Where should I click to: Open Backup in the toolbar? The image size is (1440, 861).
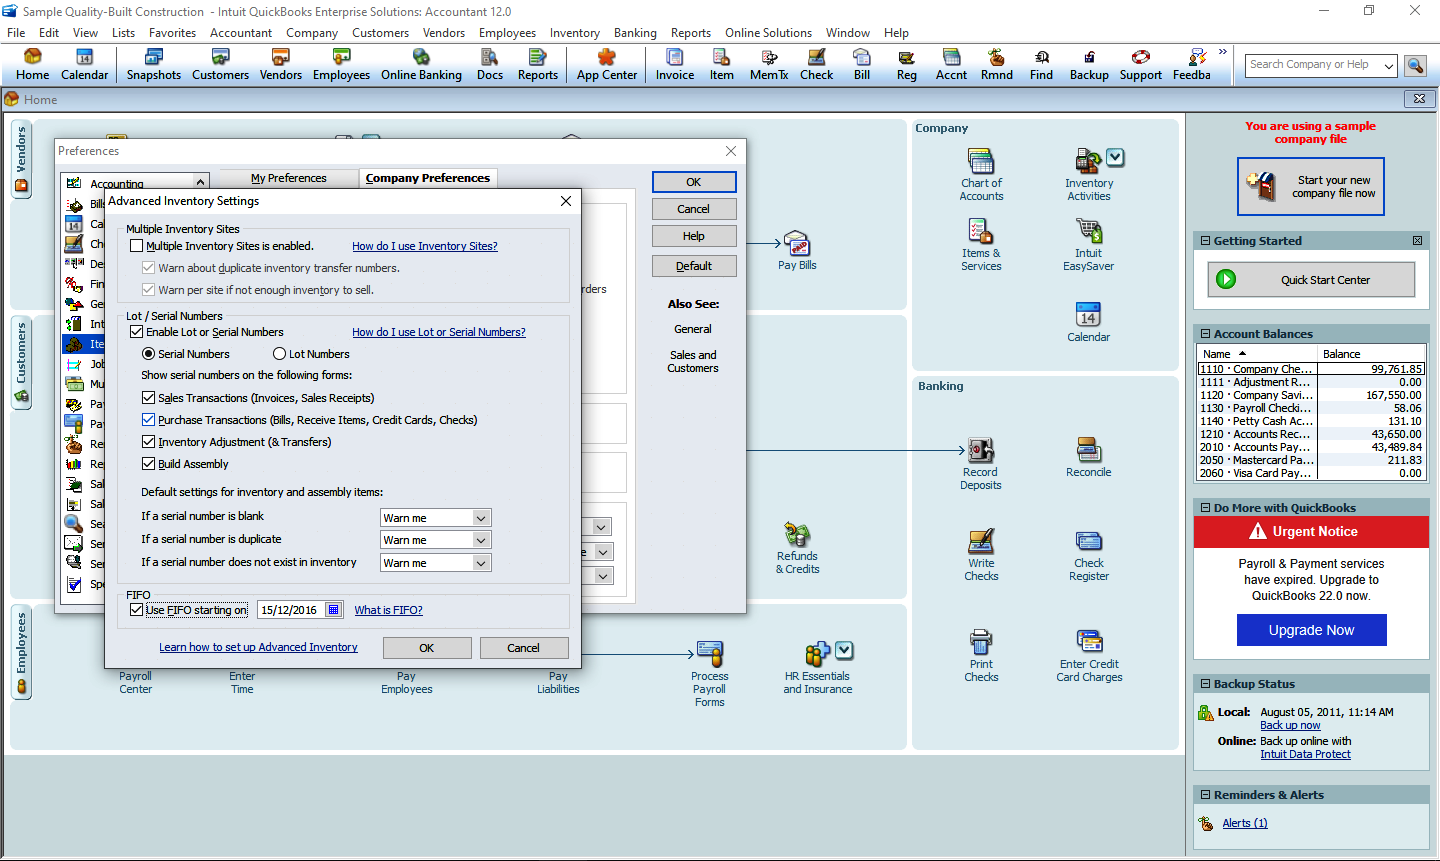(x=1089, y=65)
